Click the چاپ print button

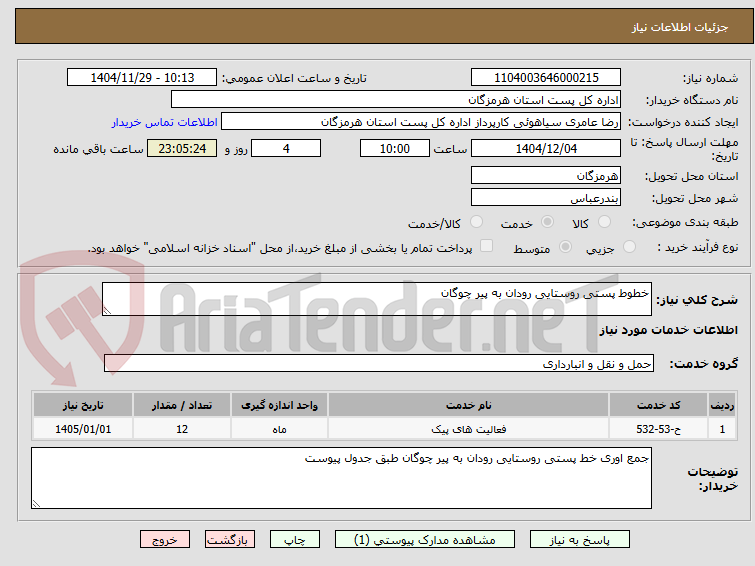295,540
